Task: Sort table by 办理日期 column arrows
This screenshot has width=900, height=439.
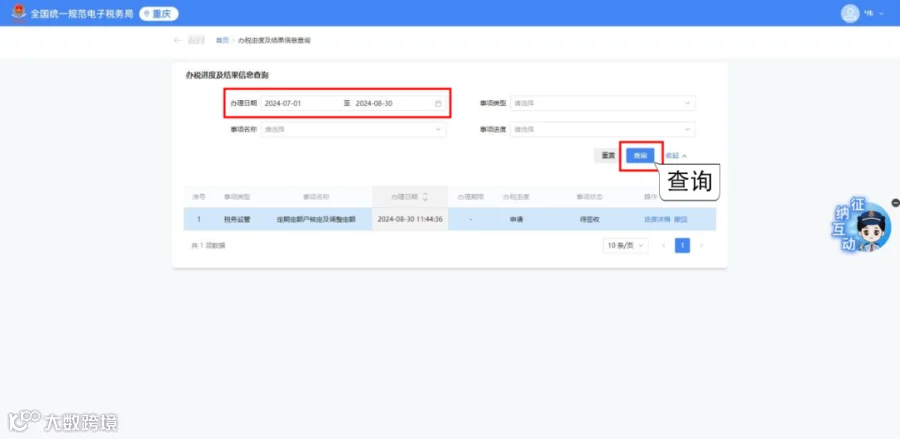Action: 425,197
